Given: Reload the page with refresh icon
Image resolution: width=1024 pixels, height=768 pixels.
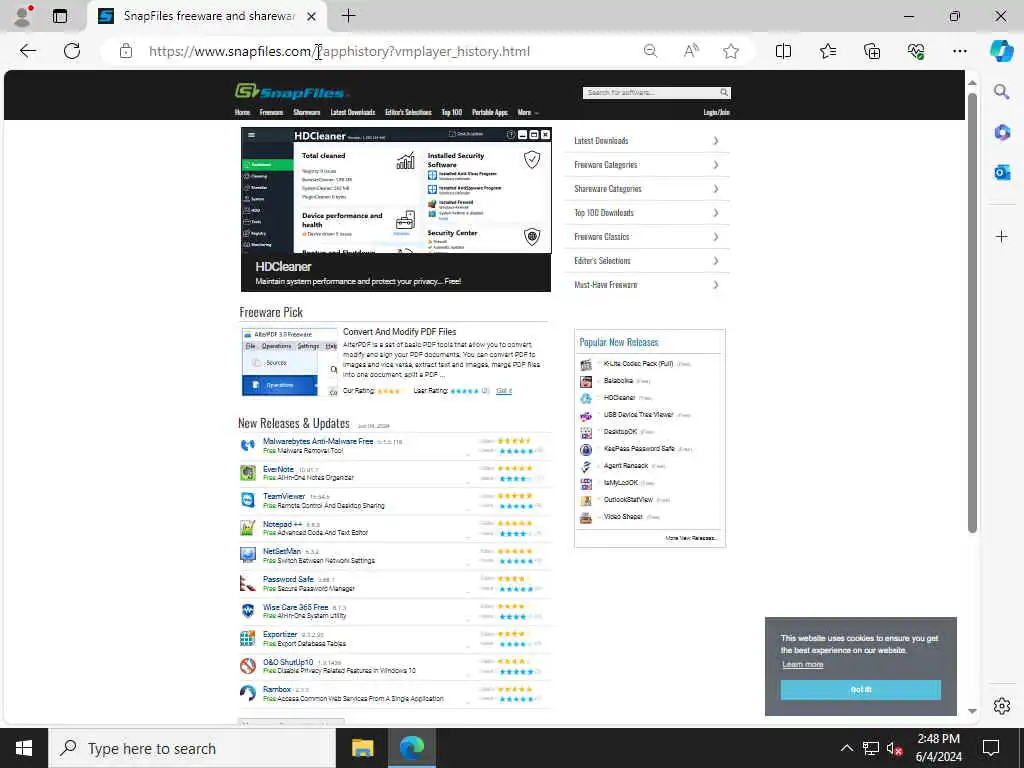Looking at the screenshot, I should pyautogui.click(x=72, y=51).
